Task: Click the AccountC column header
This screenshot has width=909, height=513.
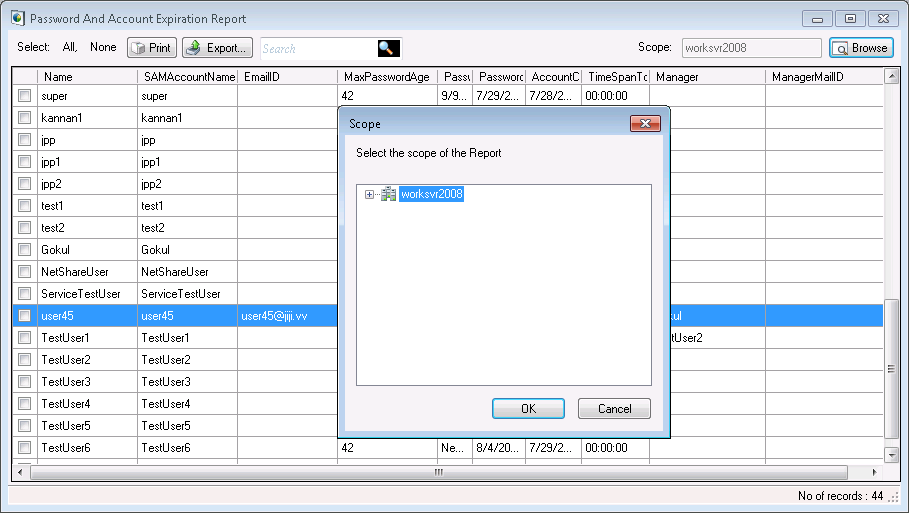Action: click(x=554, y=77)
